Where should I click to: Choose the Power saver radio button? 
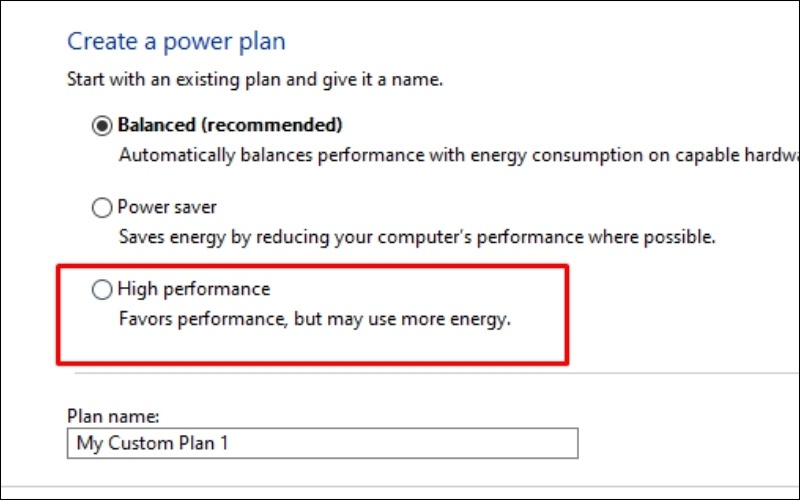coord(102,208)
